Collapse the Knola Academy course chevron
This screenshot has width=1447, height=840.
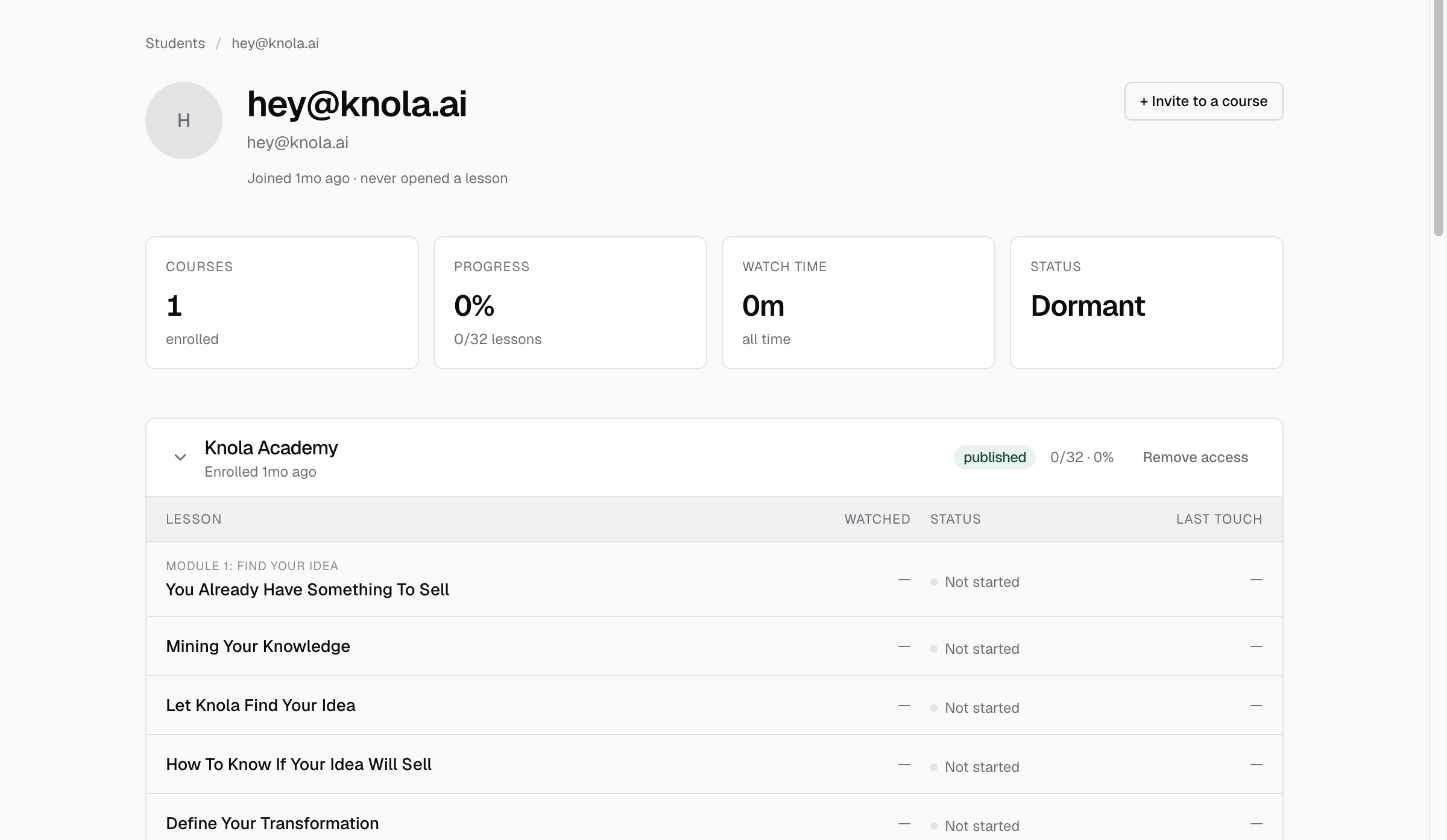(x=180, y=457)
